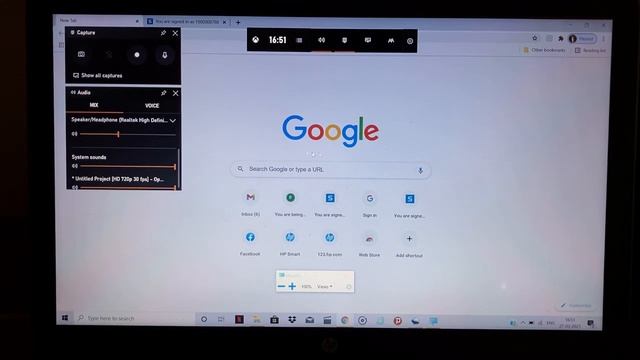Click Add shortcut

pyautogui.click(x=409, y=245)
